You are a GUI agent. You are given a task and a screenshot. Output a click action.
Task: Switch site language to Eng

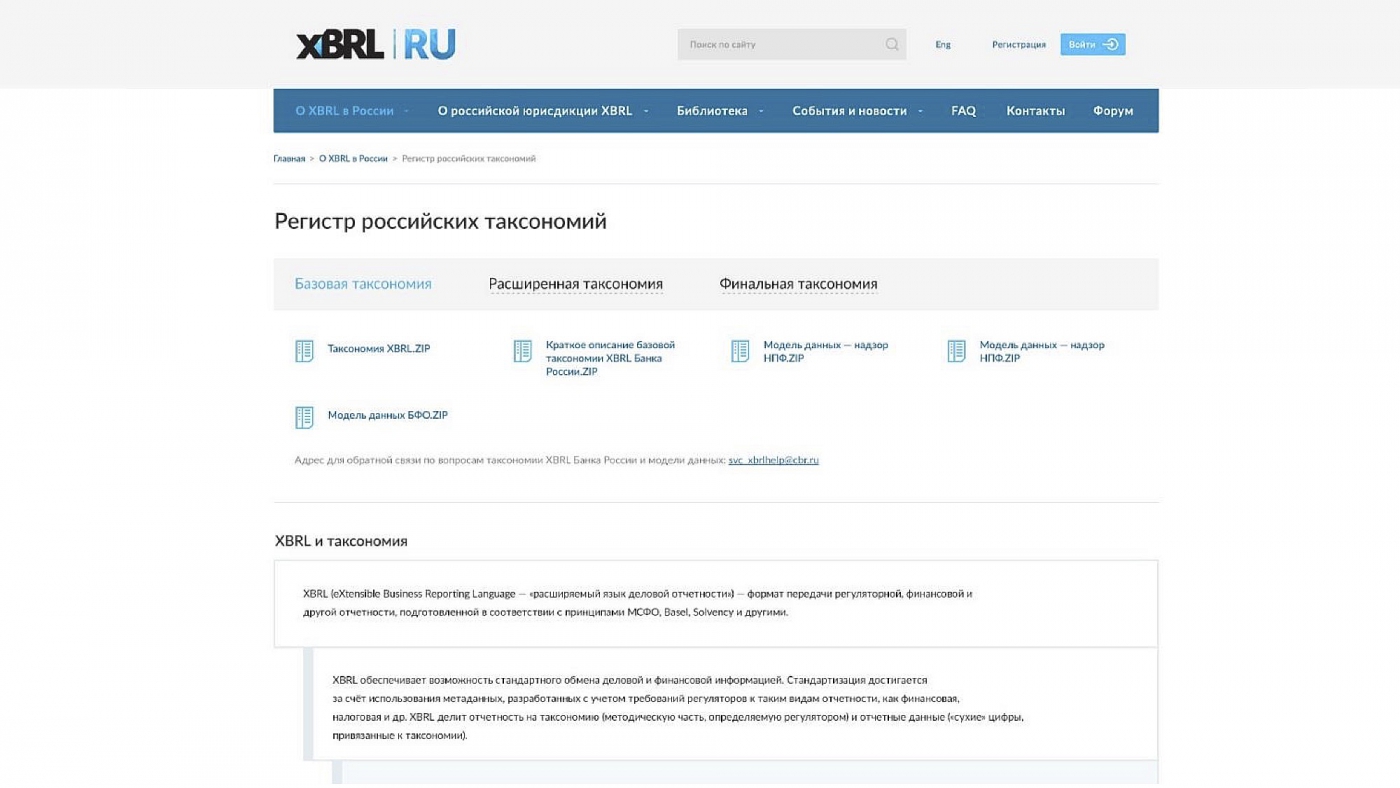click(x=943, y=45)
